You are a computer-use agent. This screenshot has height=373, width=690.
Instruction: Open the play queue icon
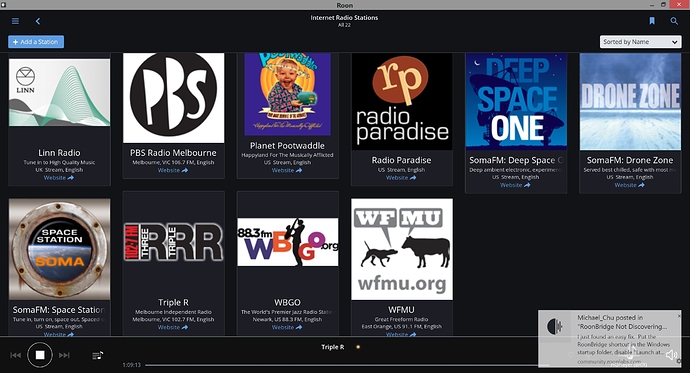pyautogui.click(x=98, y=355)
